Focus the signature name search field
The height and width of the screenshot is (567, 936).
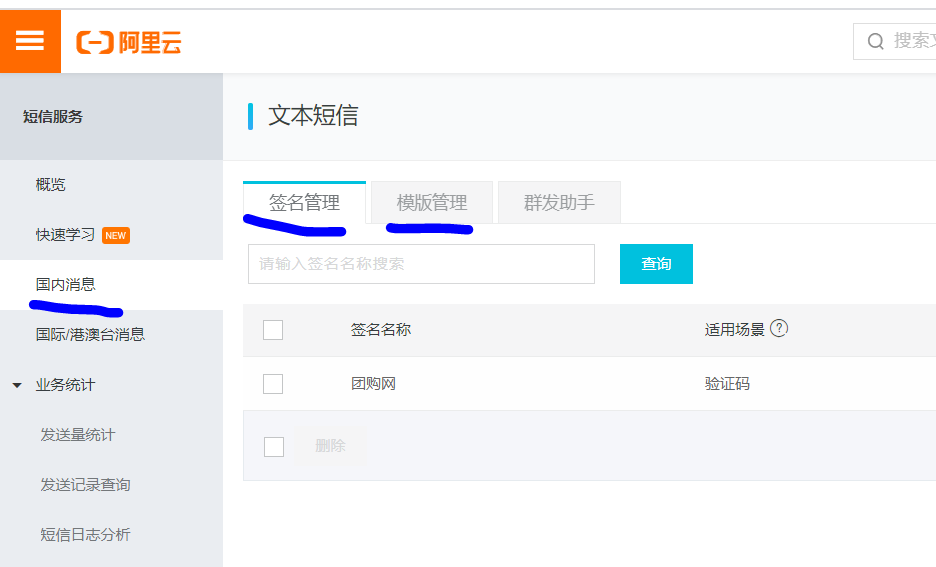pyautogui.click(x=421, y=264)
